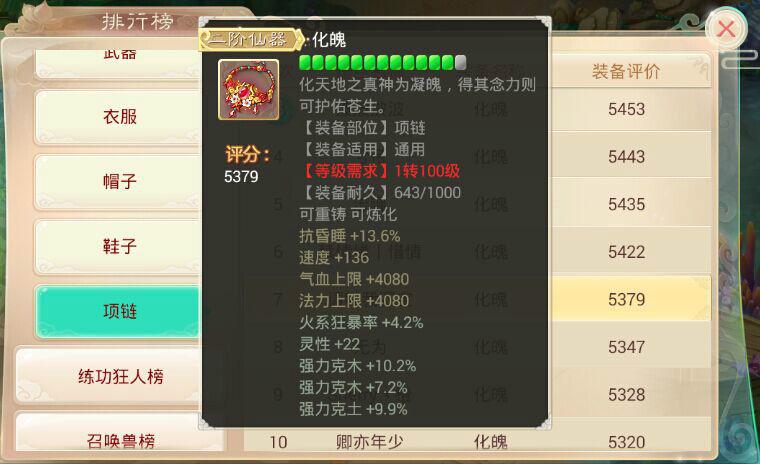The width and height of the screenshot is (760, 464).
Task: Click the 装备评价 column header
Action: [626, 72]
